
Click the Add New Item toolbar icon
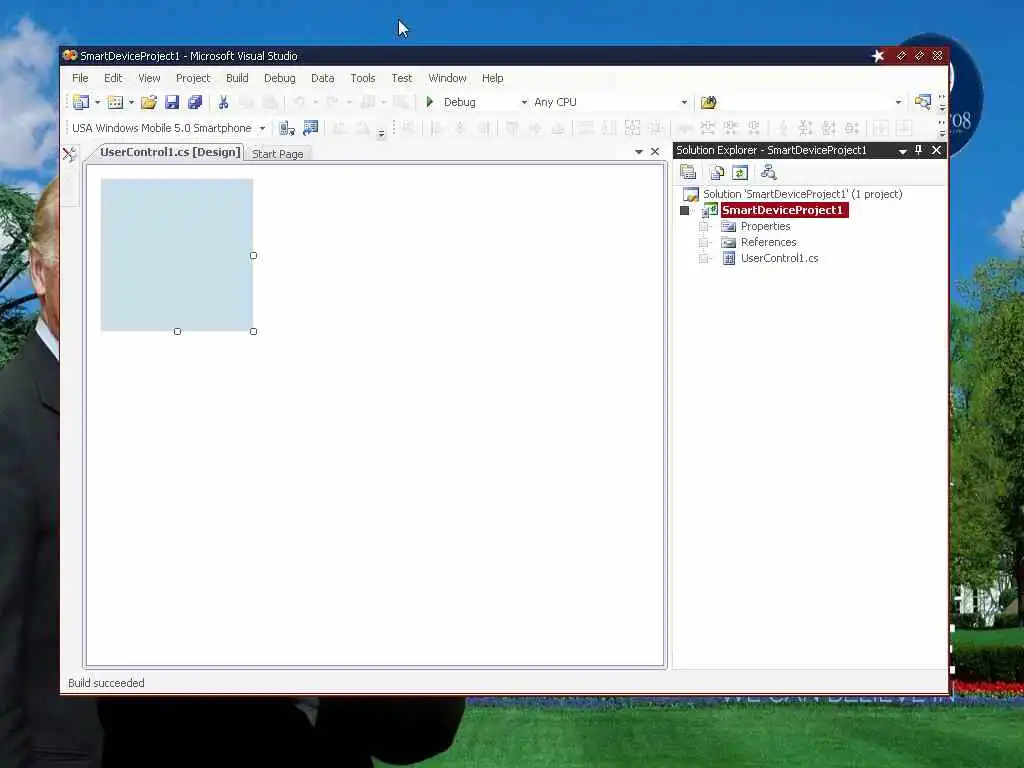(116, 102)
